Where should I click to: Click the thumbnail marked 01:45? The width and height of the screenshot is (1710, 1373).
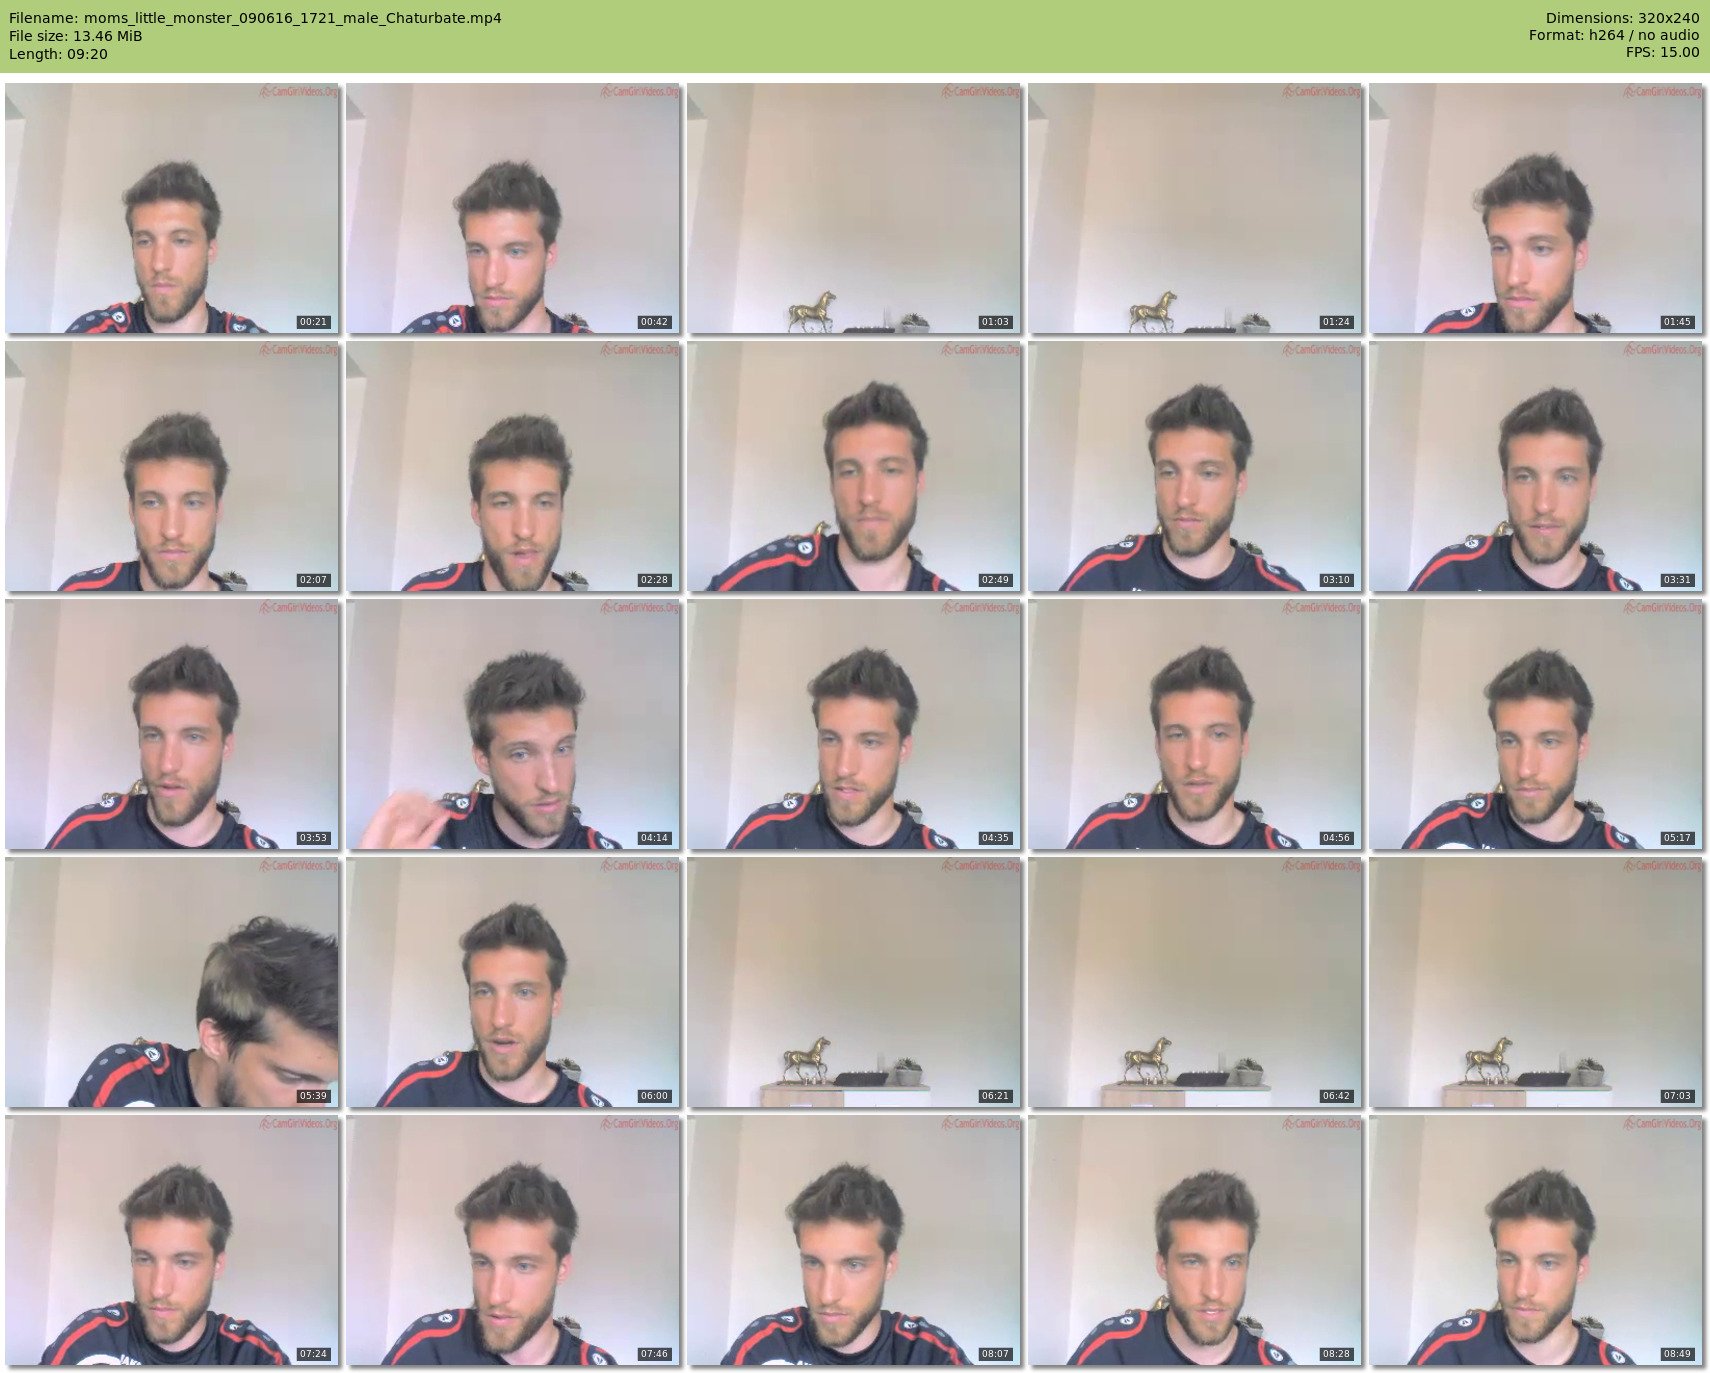(1536, 208)
